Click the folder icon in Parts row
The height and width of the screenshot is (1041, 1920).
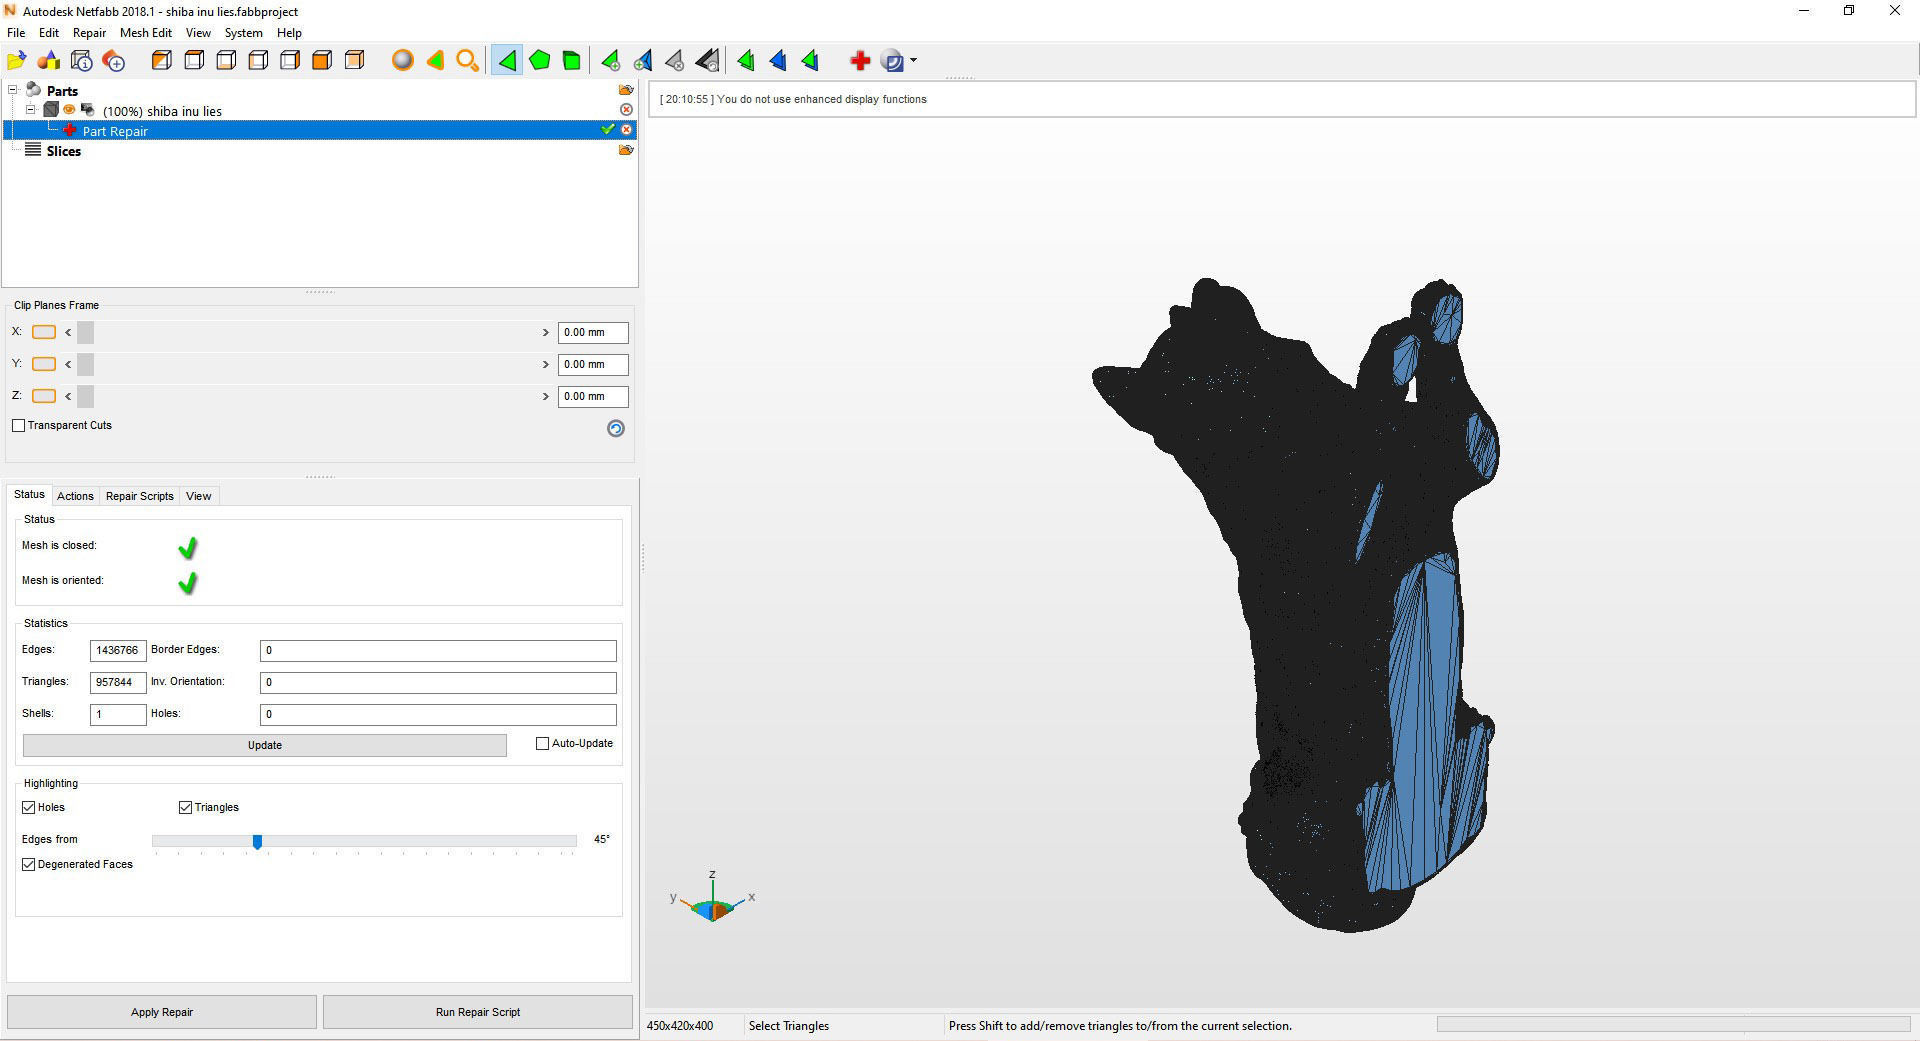tap(626, 90)
